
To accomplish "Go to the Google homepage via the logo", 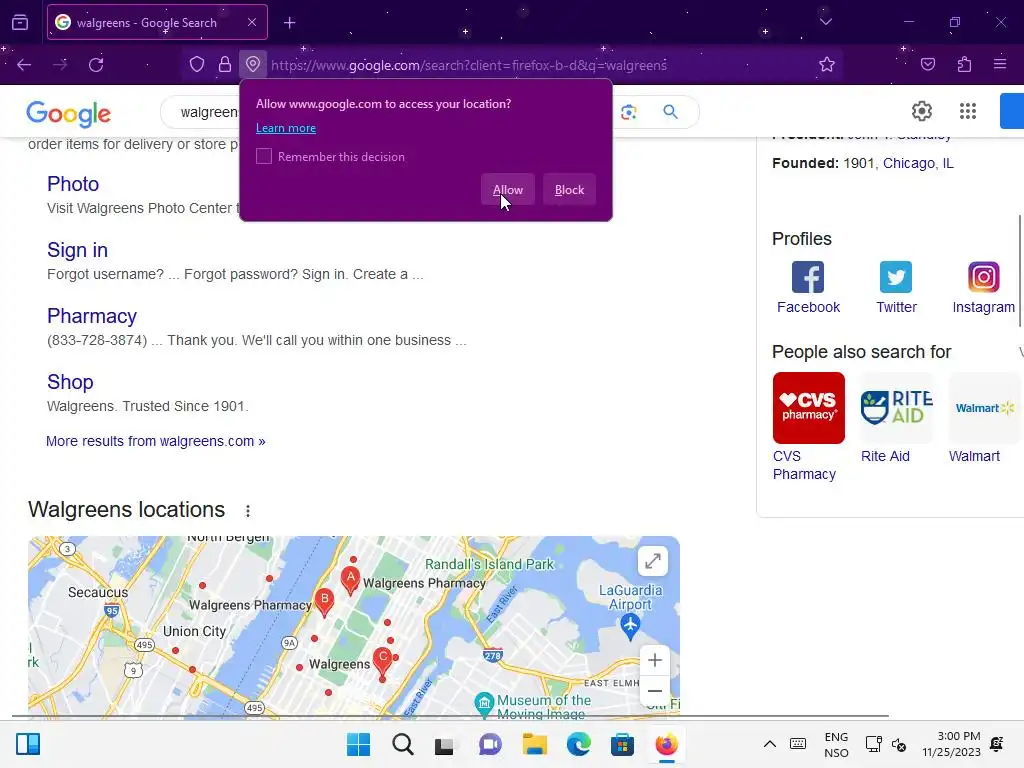I will [69, 114].
